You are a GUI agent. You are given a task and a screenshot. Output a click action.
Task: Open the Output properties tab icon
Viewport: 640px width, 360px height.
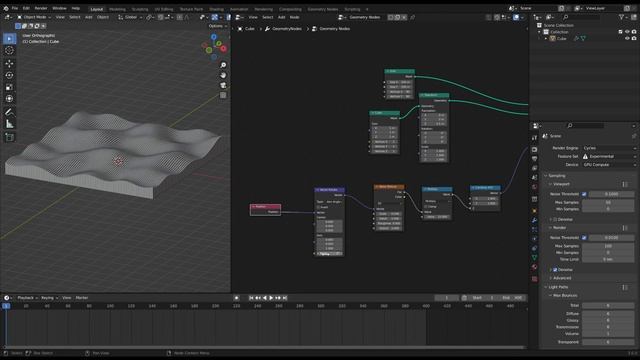pyautogui.click(x=534, y=159)
